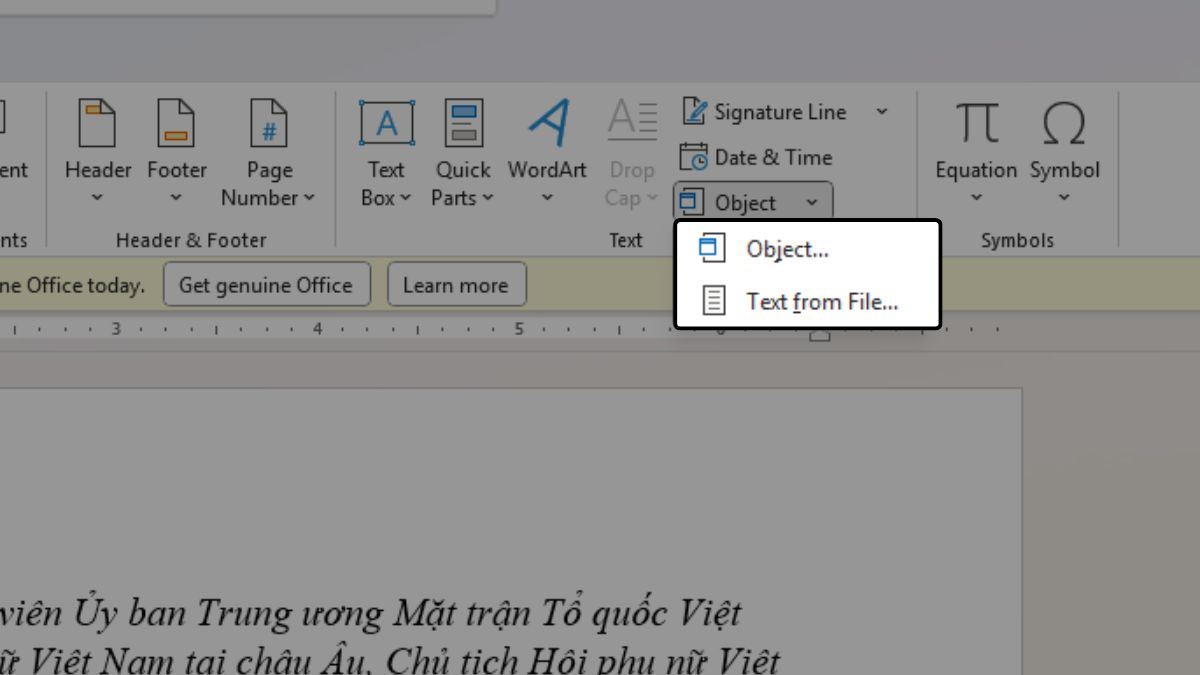
Task: Click the Signature Line icon
Action: 695,111
